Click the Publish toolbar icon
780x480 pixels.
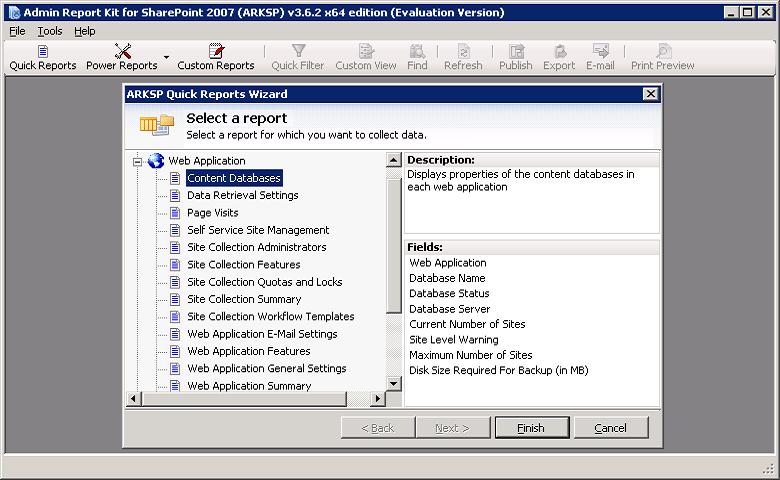pyautogui.click(x=516, y=58)
